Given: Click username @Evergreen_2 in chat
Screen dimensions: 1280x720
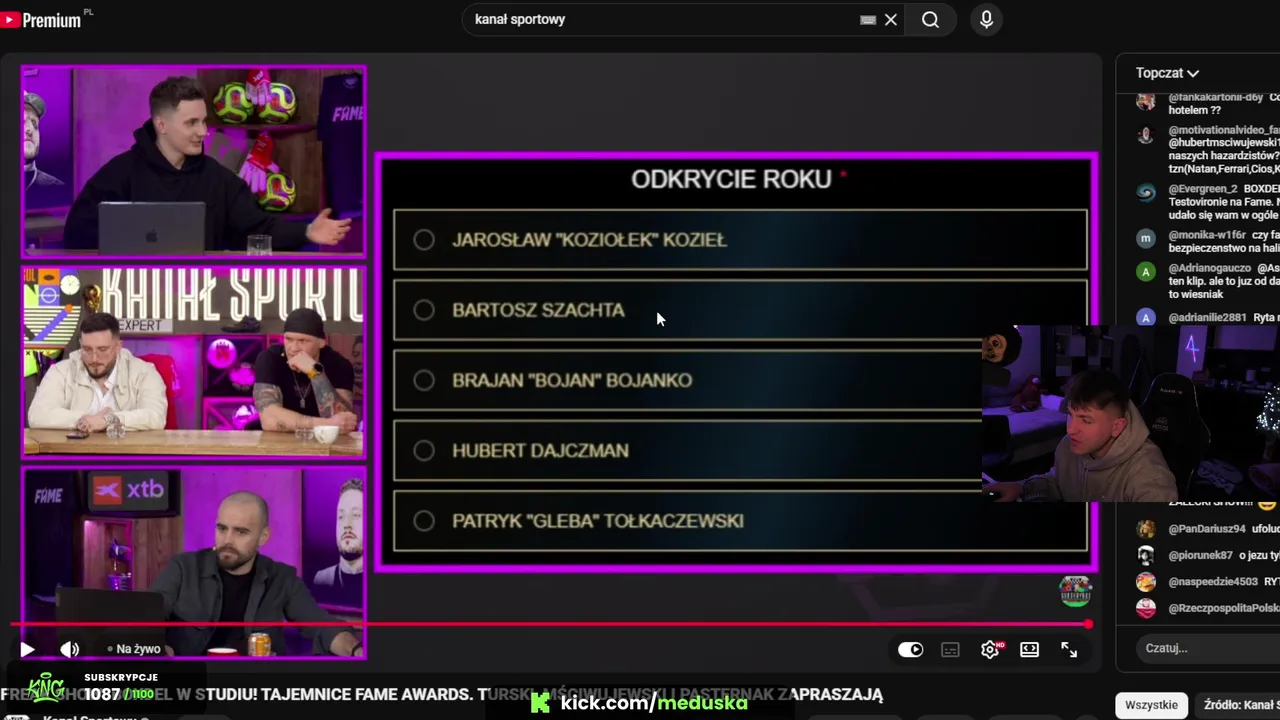Looking at the screenshot, I should (x=1203, y=188).
